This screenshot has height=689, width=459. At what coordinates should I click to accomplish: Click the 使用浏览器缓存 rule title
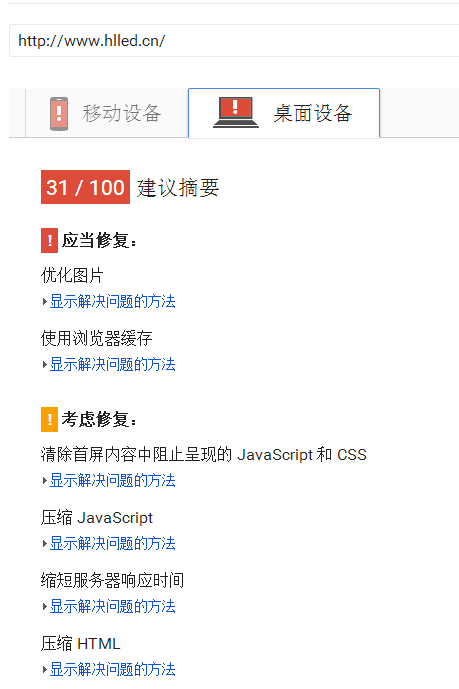[97, 338]
